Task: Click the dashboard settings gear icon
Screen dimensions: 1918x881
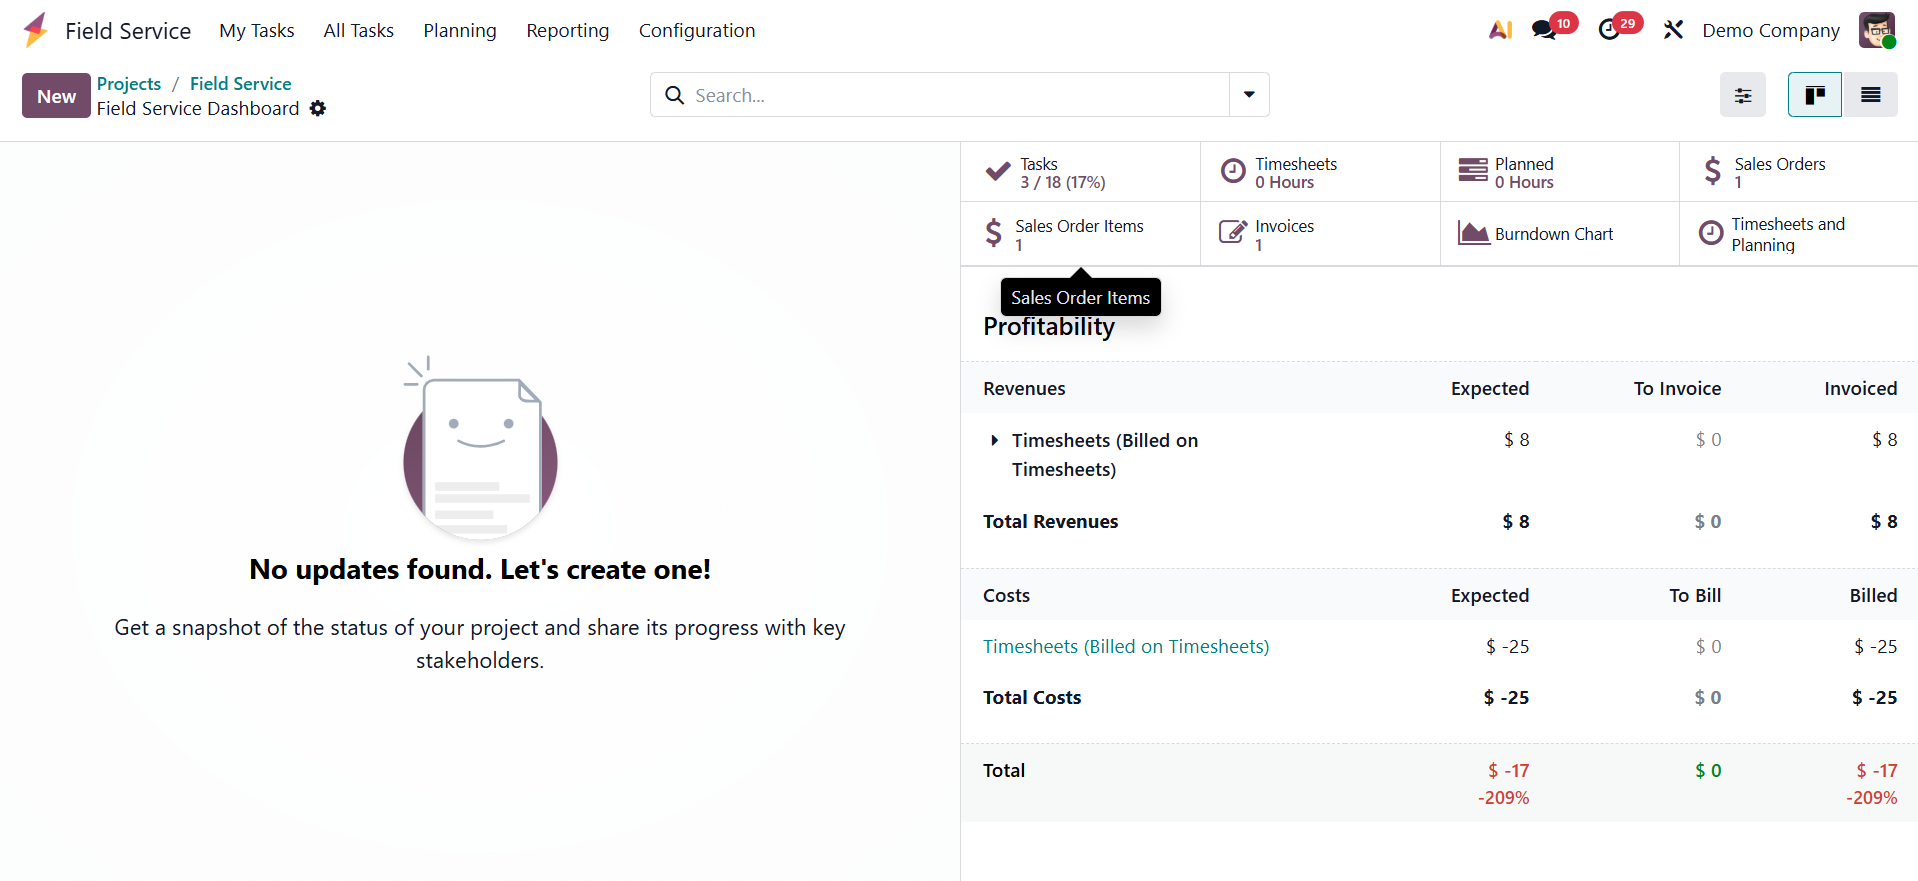Action: [318, 108]
